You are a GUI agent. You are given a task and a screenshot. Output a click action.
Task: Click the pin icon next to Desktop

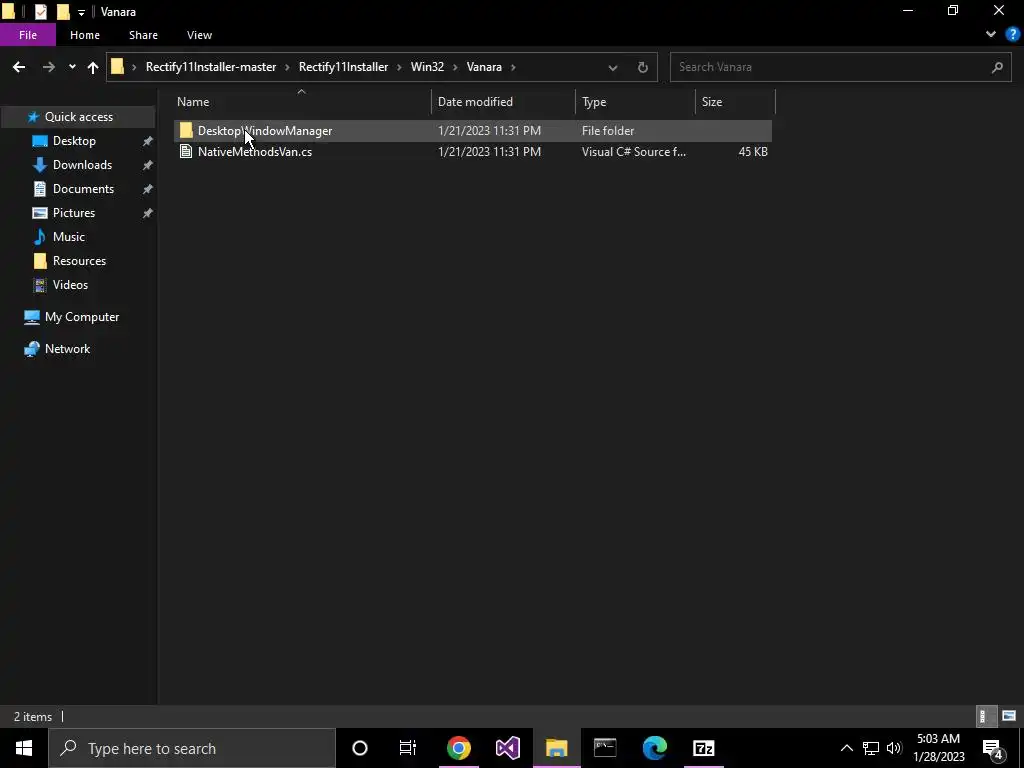point(148,141)
